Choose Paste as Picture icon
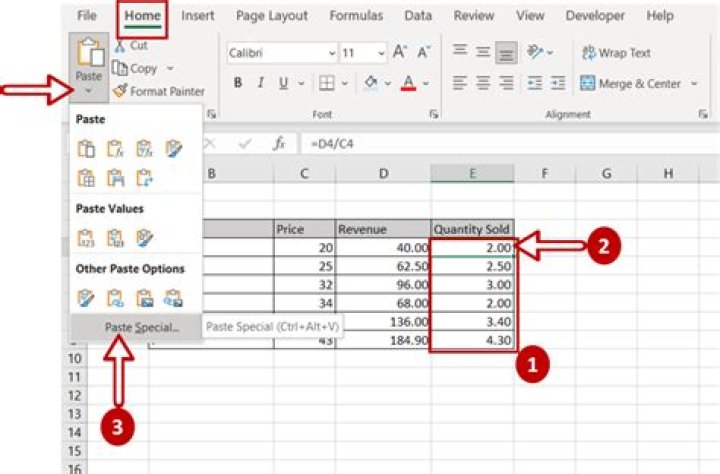 [144, 298]
